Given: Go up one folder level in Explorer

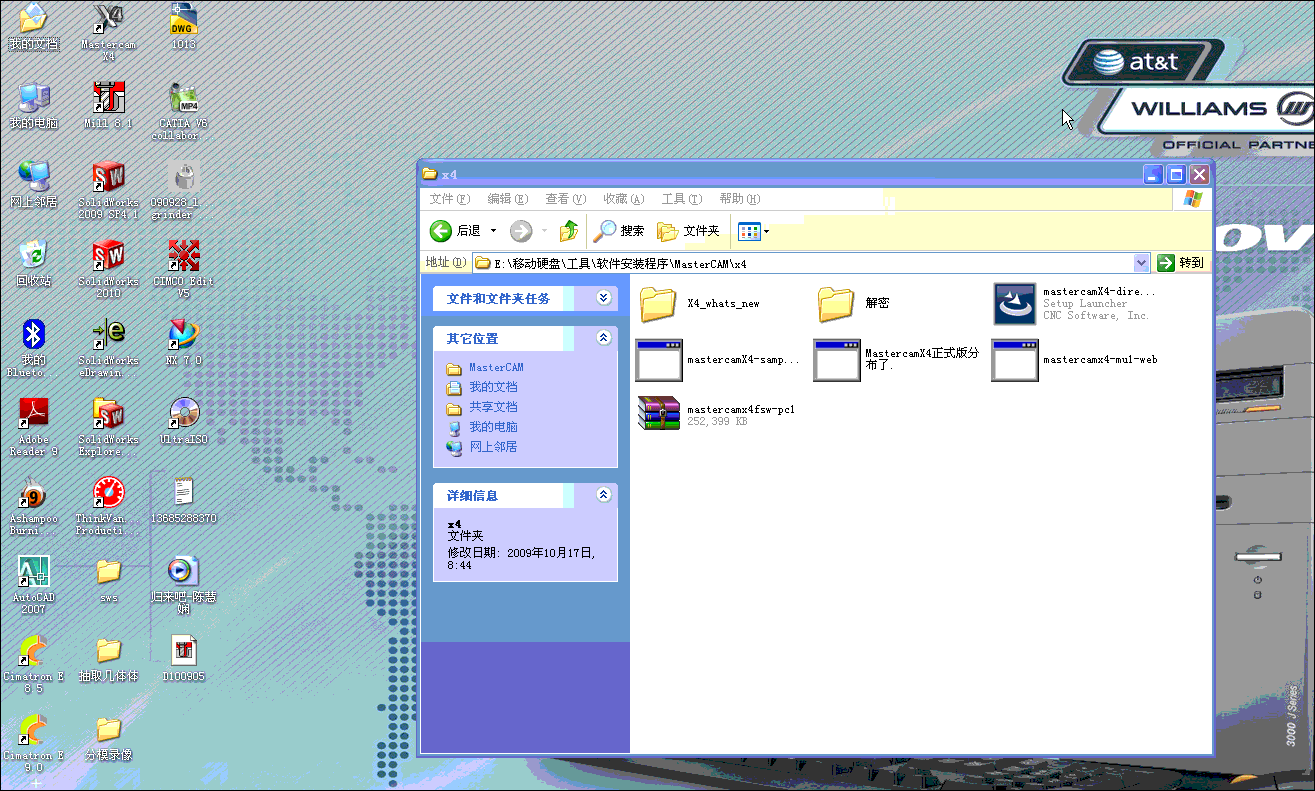Looking at the screenshot, I should 568,231.
